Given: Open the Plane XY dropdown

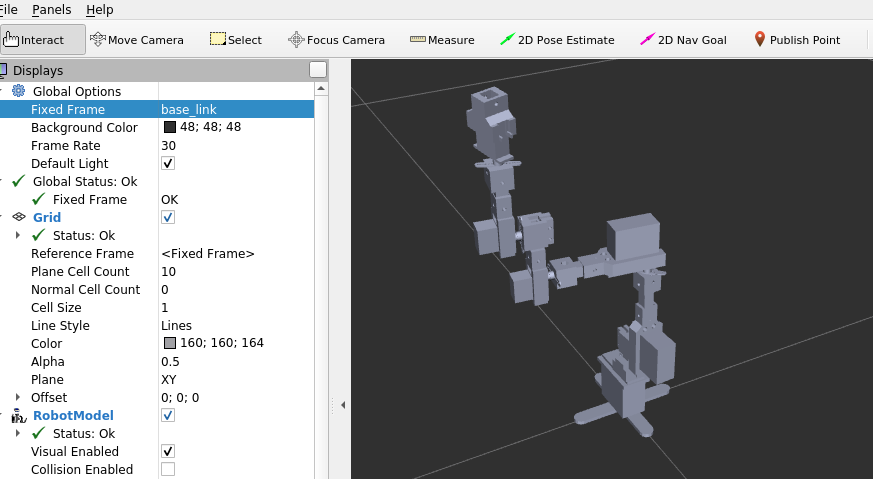Looking at the screenshot, I should tap(237, 379).
